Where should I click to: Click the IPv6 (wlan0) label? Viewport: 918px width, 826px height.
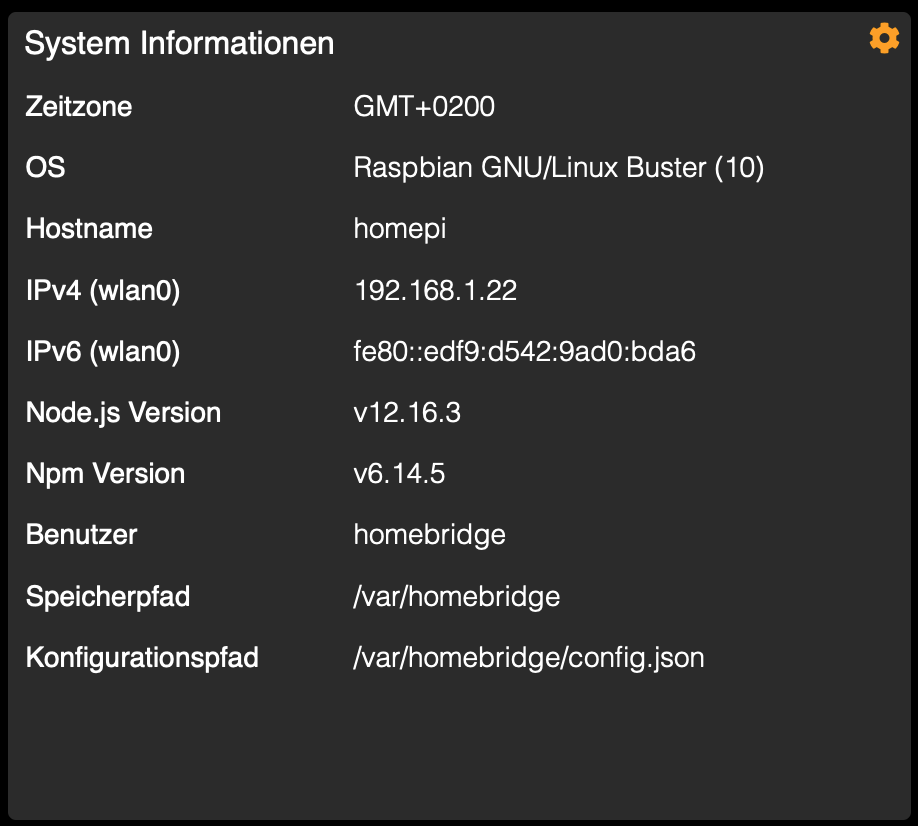pyautogui.click(x=103, y=352)
